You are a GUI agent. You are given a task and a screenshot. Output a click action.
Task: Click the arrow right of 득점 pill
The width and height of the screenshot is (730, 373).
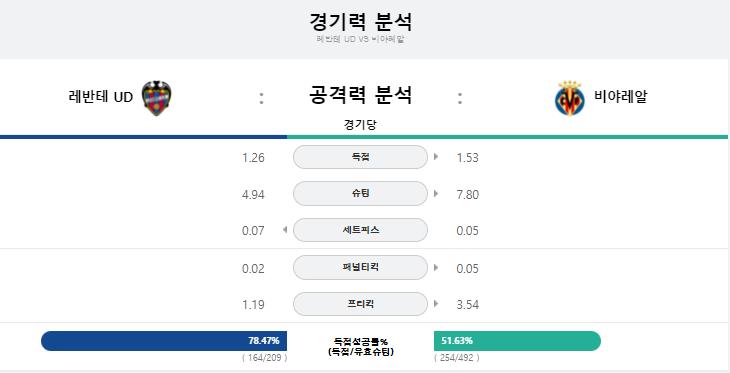coord(436,157)
